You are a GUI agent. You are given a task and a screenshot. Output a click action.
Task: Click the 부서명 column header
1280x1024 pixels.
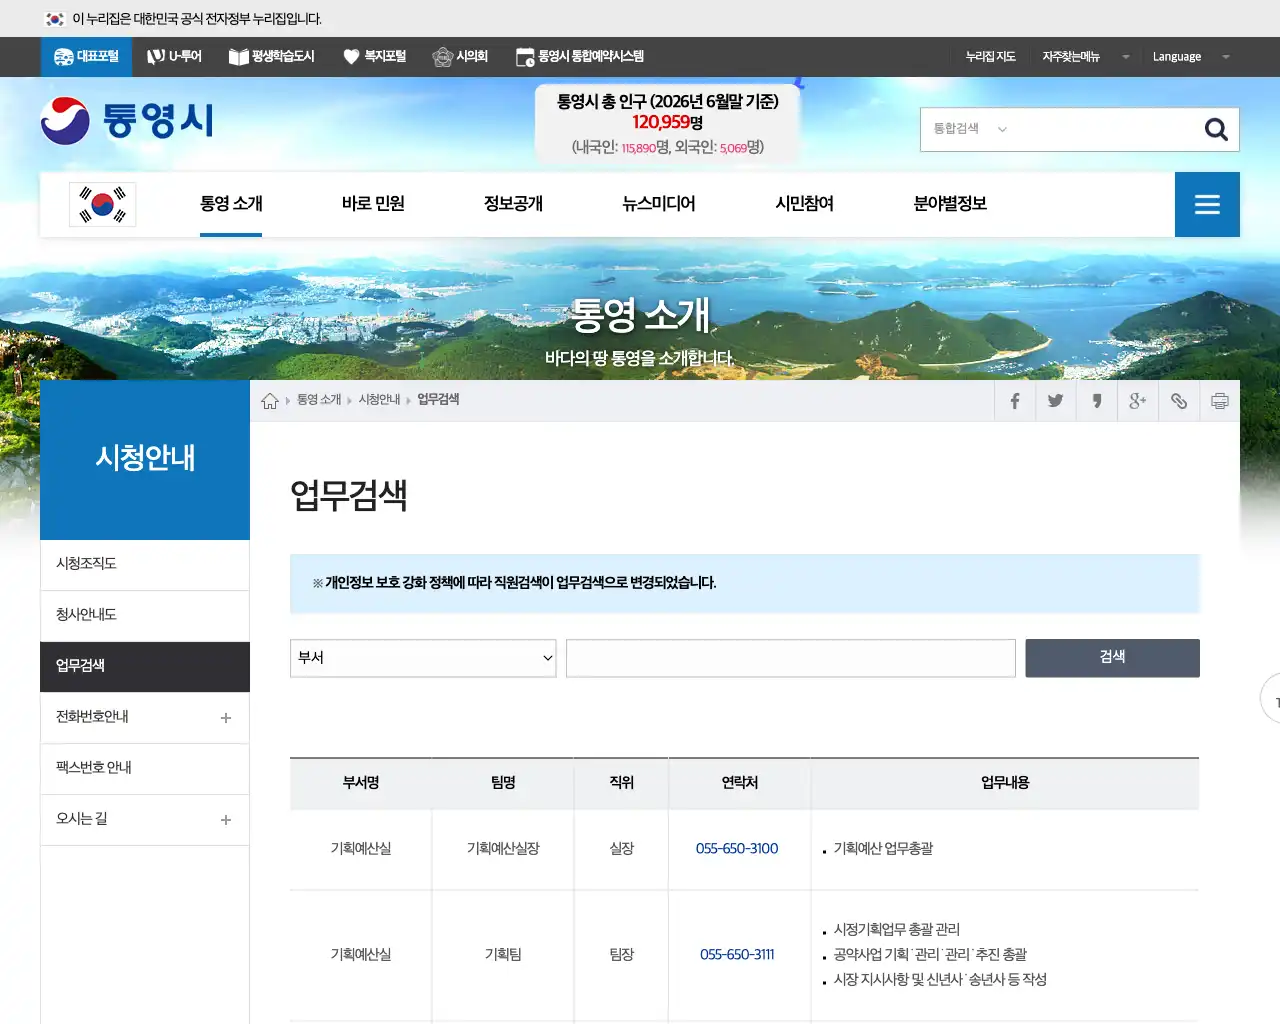pos(361,783)
